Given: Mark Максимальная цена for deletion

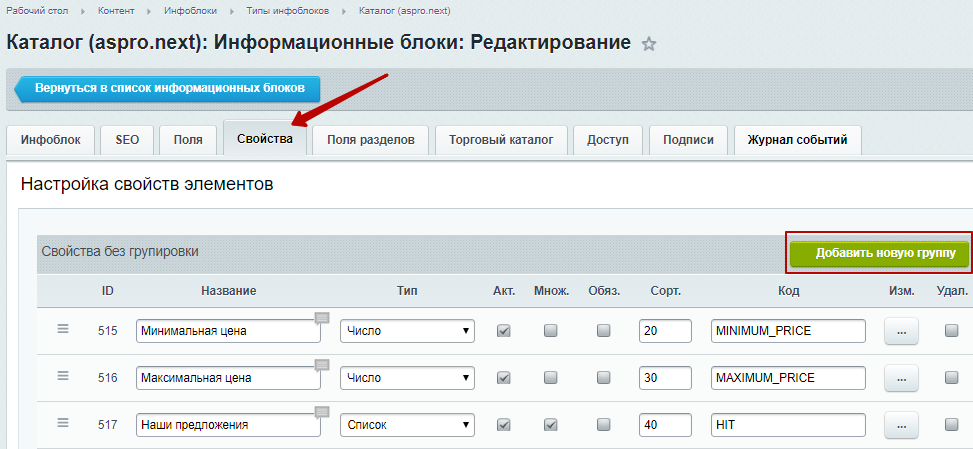Looking at the screenshot, I should point(951,378).
